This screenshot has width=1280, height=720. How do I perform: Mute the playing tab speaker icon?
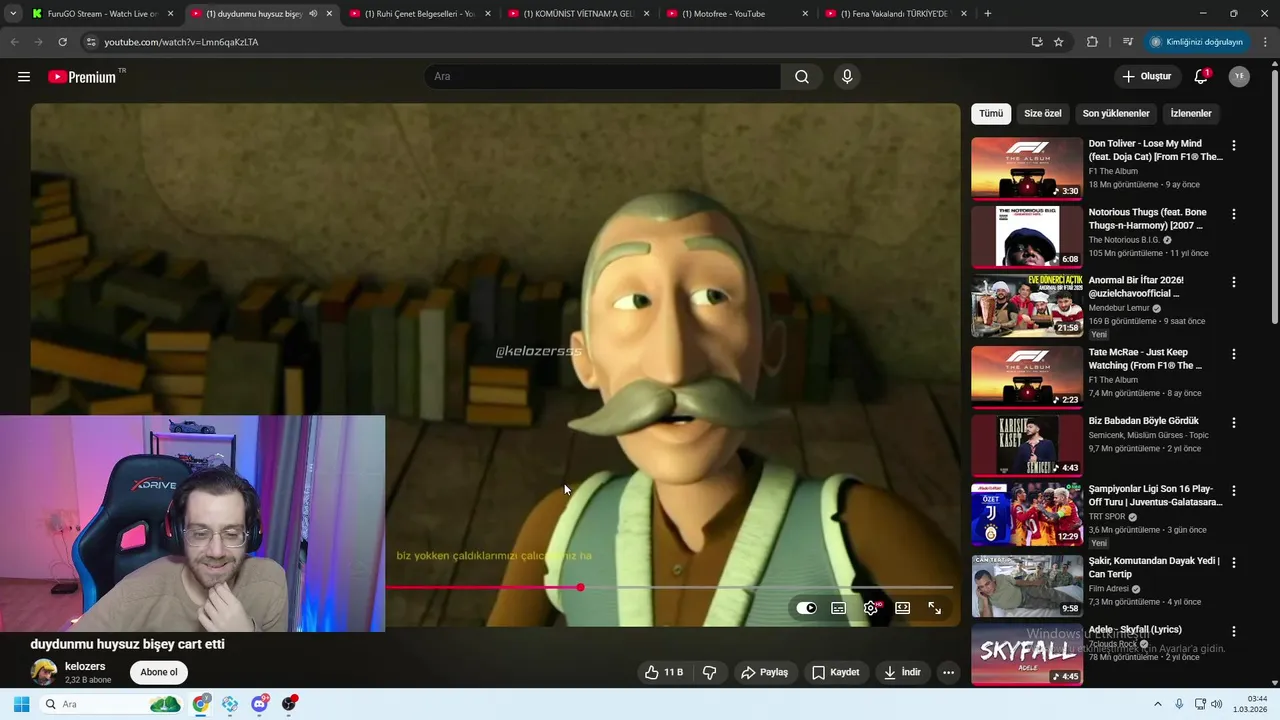pyautogui.click(x=313, y=14)
